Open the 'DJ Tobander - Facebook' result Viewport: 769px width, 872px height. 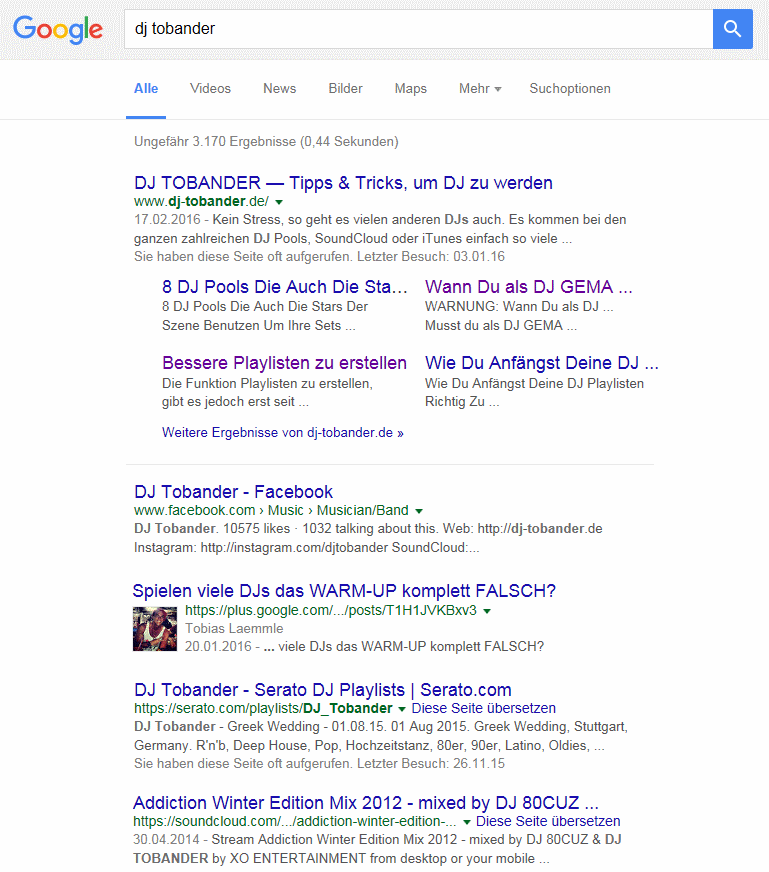click(x=234, y=492)
